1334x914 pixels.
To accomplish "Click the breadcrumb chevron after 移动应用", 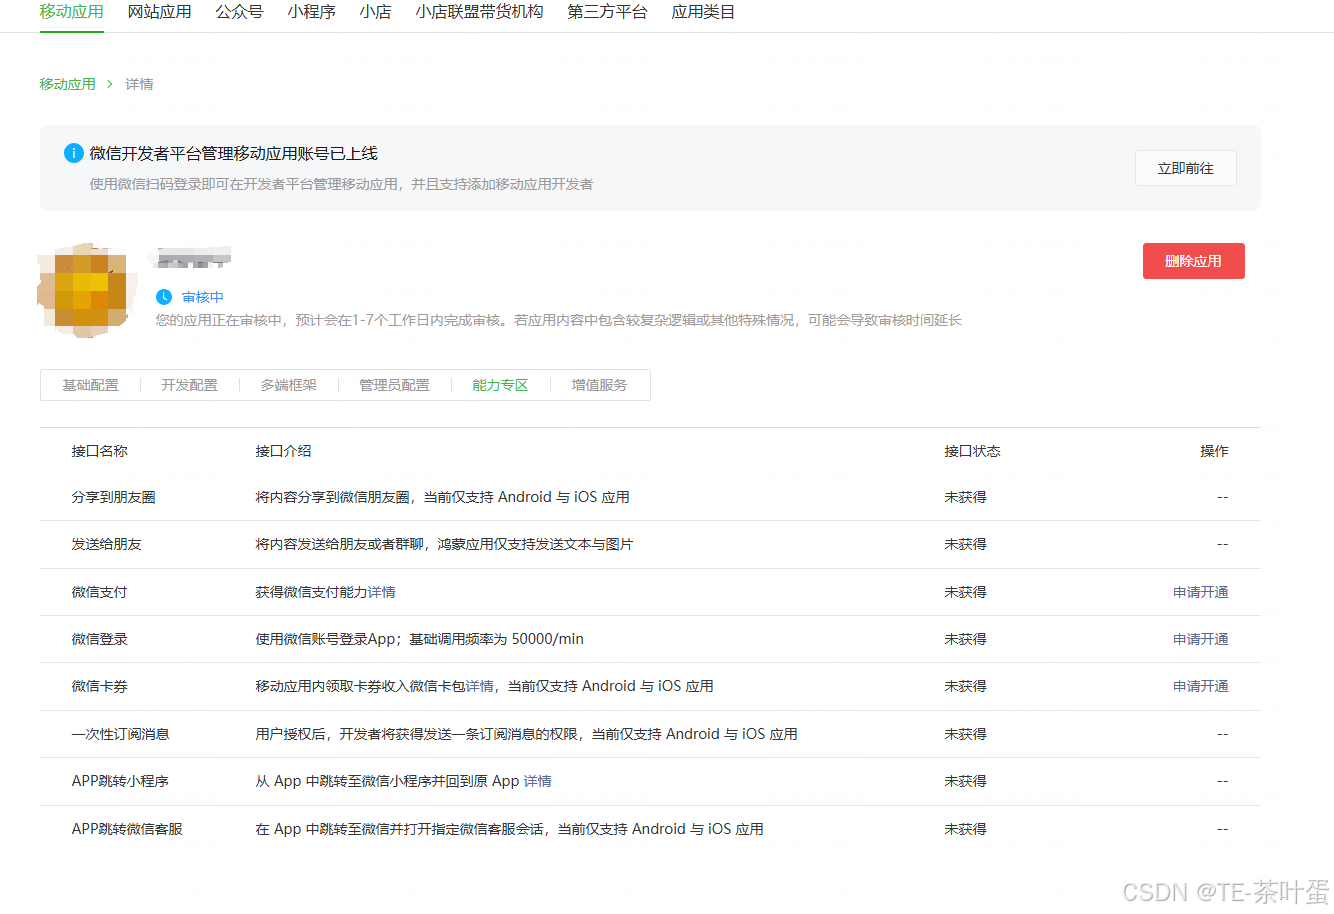I will pos(110,84).
